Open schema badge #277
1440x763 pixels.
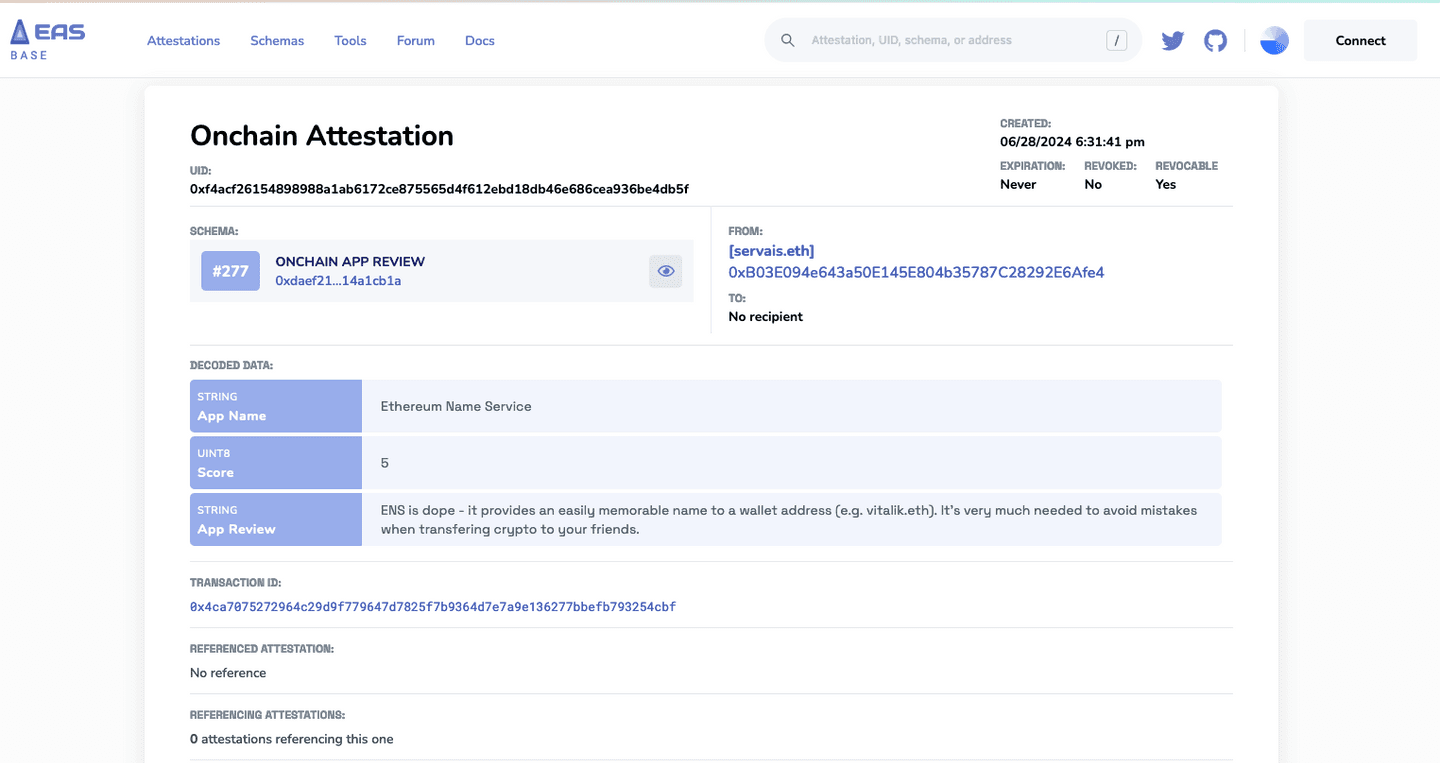pyautogui.click(x=230, y=271)
